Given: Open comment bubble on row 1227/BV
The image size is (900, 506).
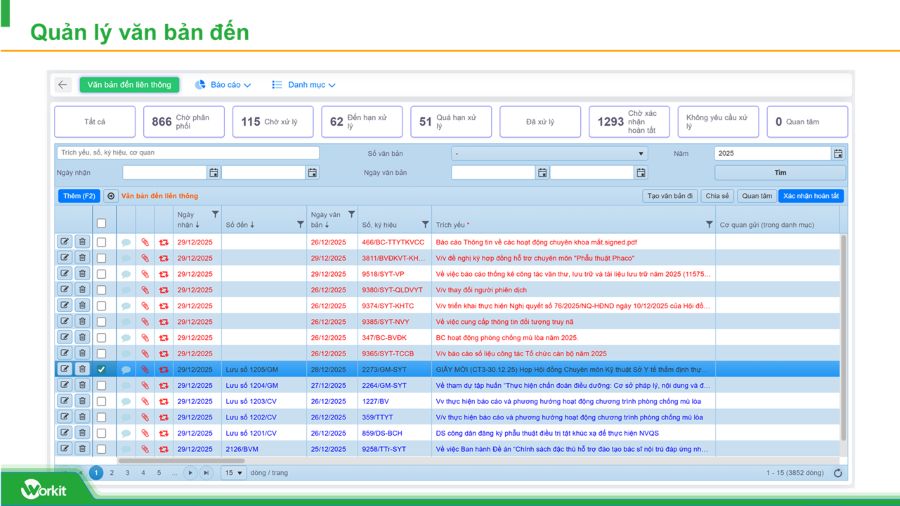Looking at the screenshot, I should coord(126,402).
